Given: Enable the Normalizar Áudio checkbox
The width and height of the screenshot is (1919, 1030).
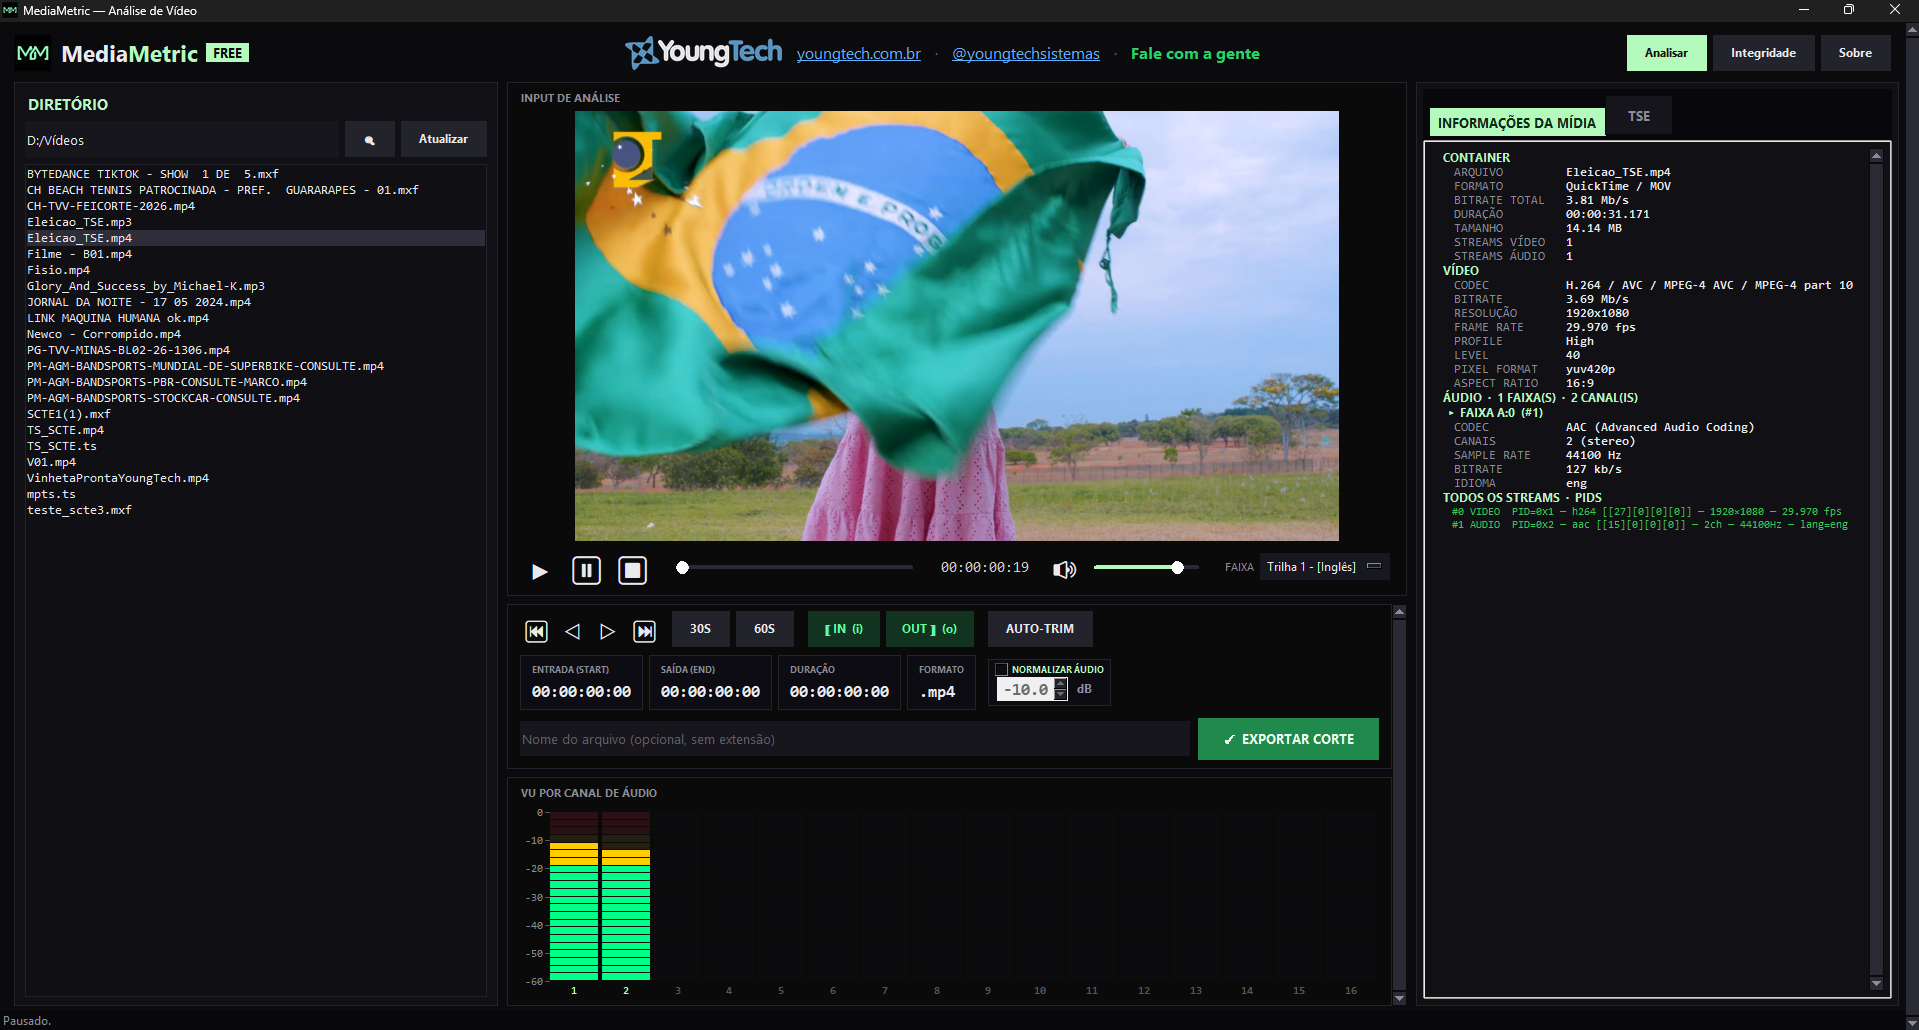Looking at the screenshot, I should pos(1001,669).
